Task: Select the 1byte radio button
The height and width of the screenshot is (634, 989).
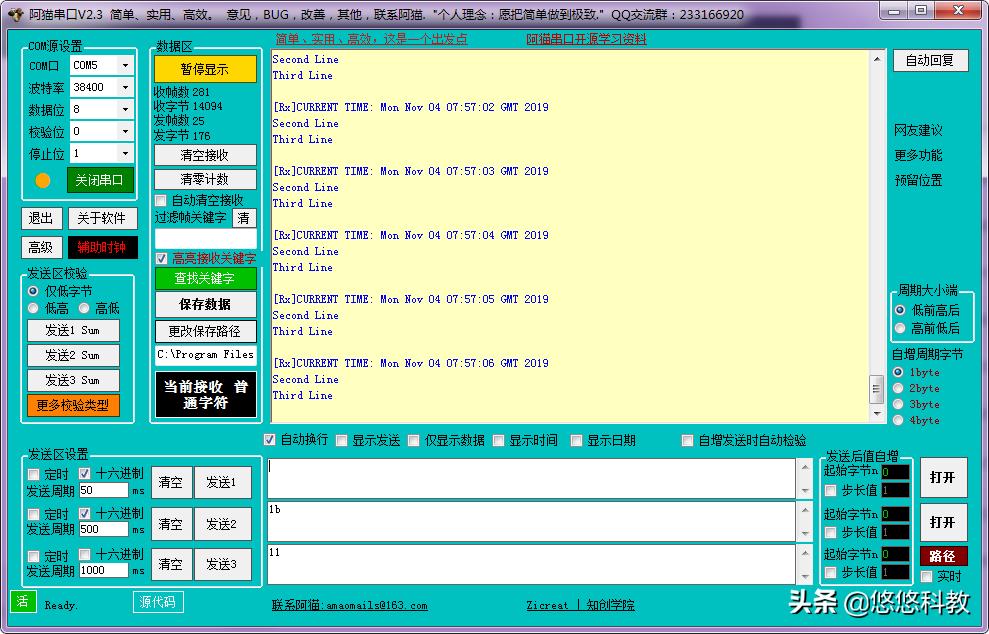Action: tap(898, 372)
